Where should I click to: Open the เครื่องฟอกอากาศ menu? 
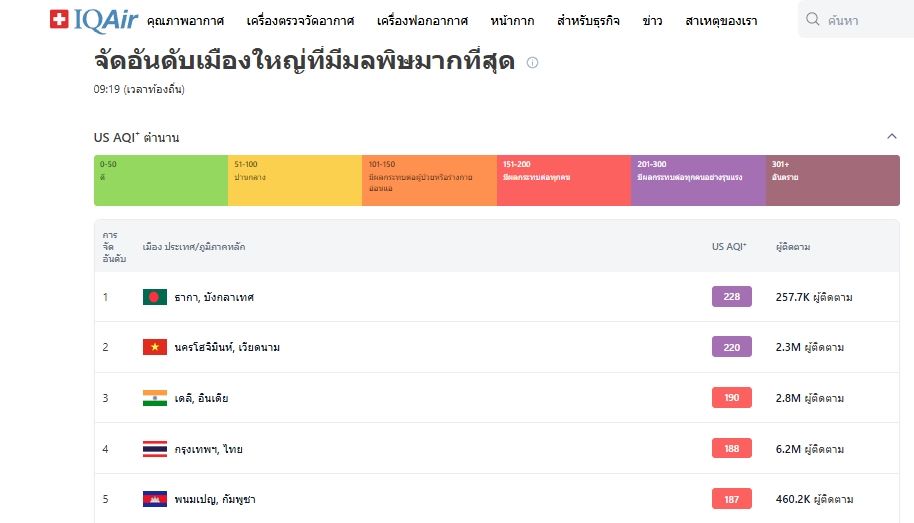422,21
